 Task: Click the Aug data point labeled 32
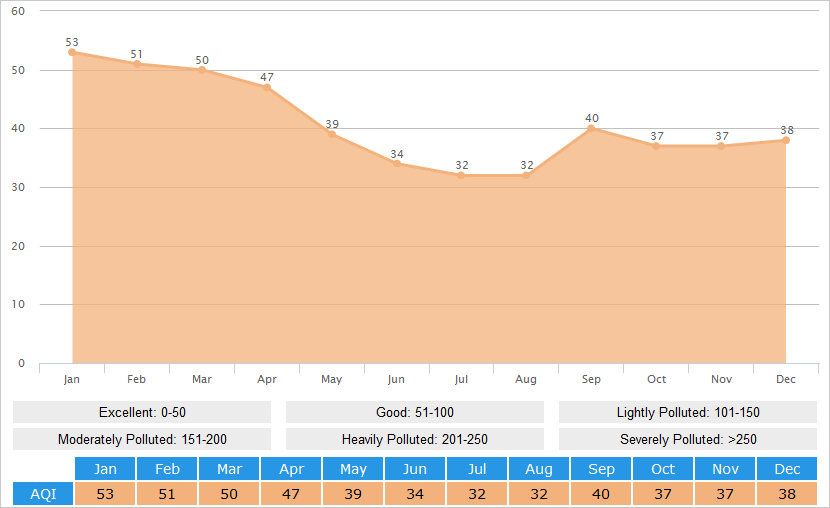(526, 175)
